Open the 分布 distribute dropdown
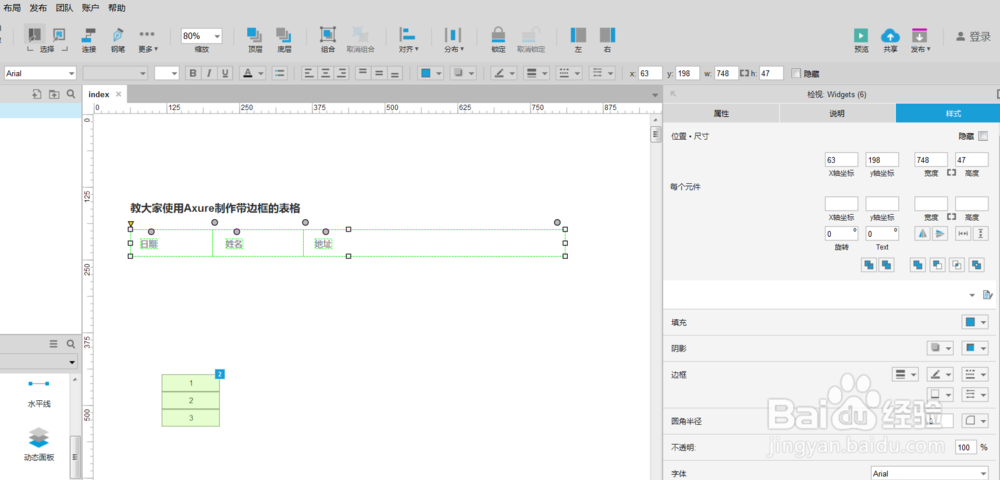 coord(454,40)
